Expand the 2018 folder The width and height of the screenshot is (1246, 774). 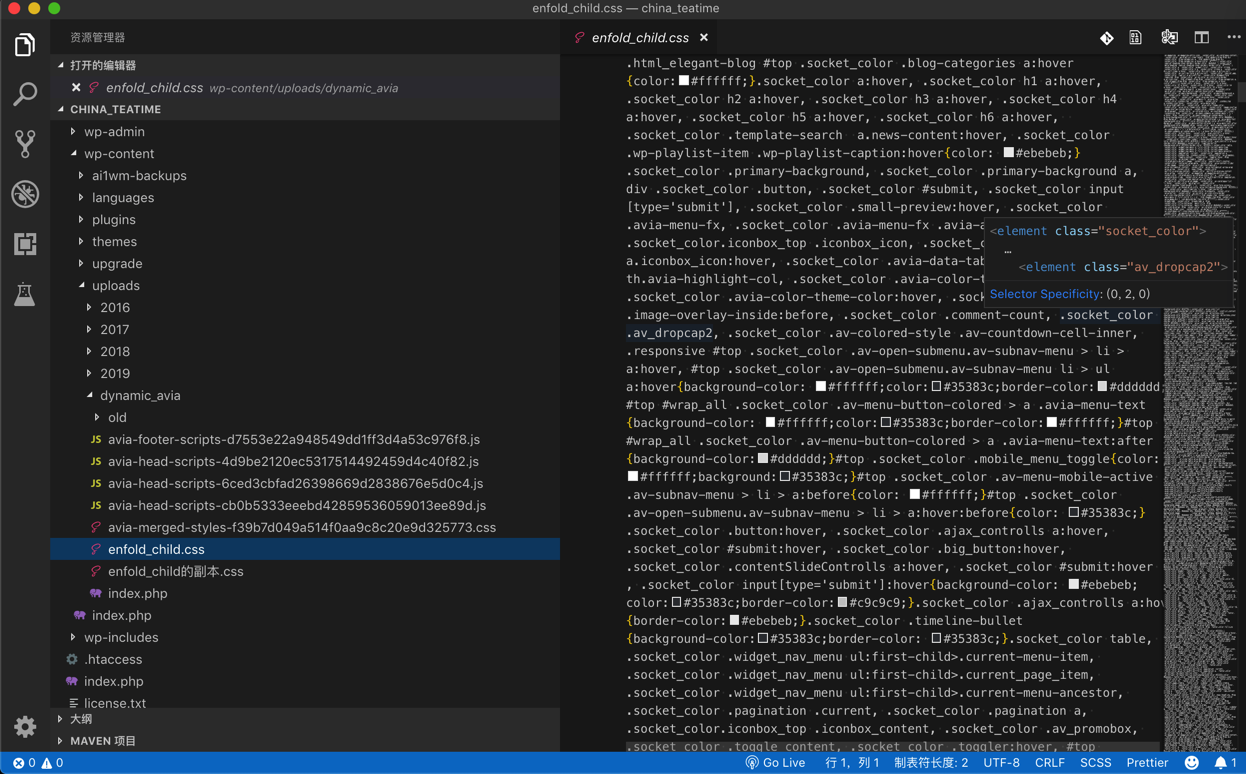coord(305,352)
